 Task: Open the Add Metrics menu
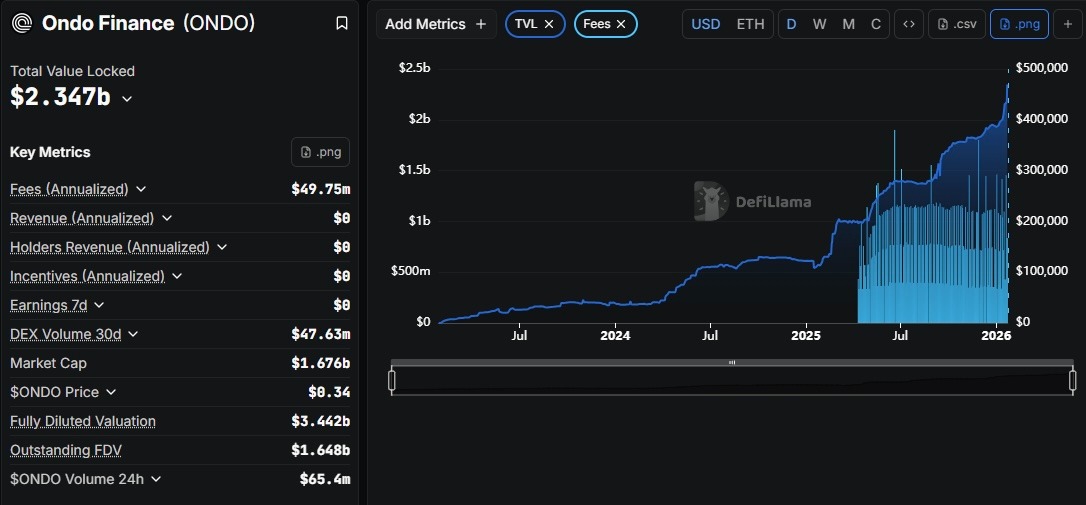click(x=436, y=24)
